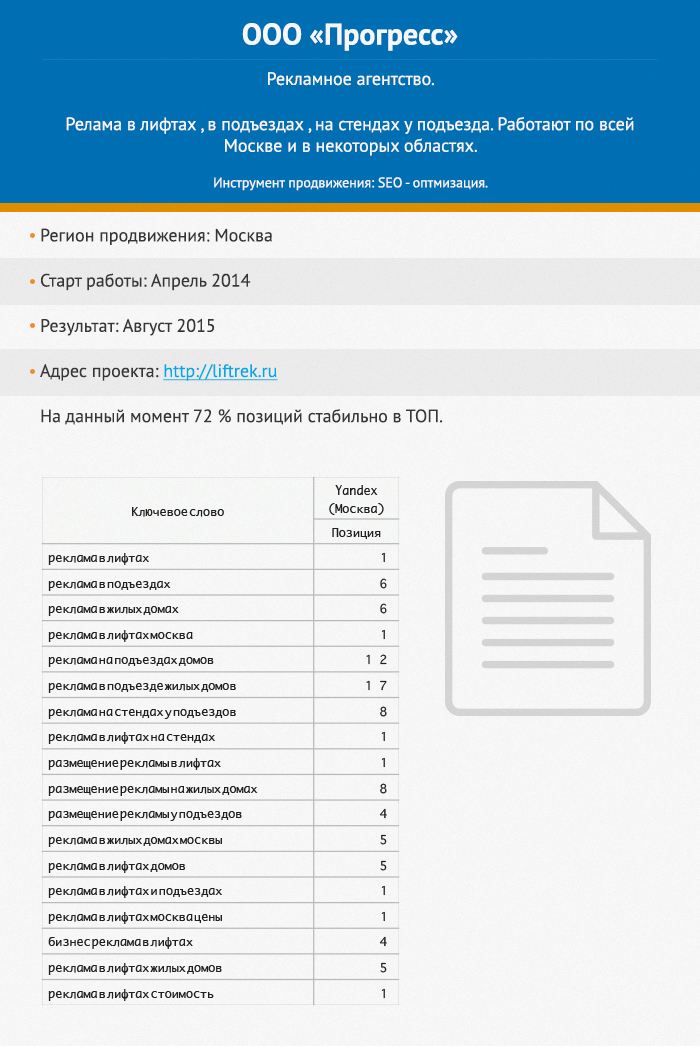Select the 'реклама на подъездах домов' keyword row

click(130, 661)
